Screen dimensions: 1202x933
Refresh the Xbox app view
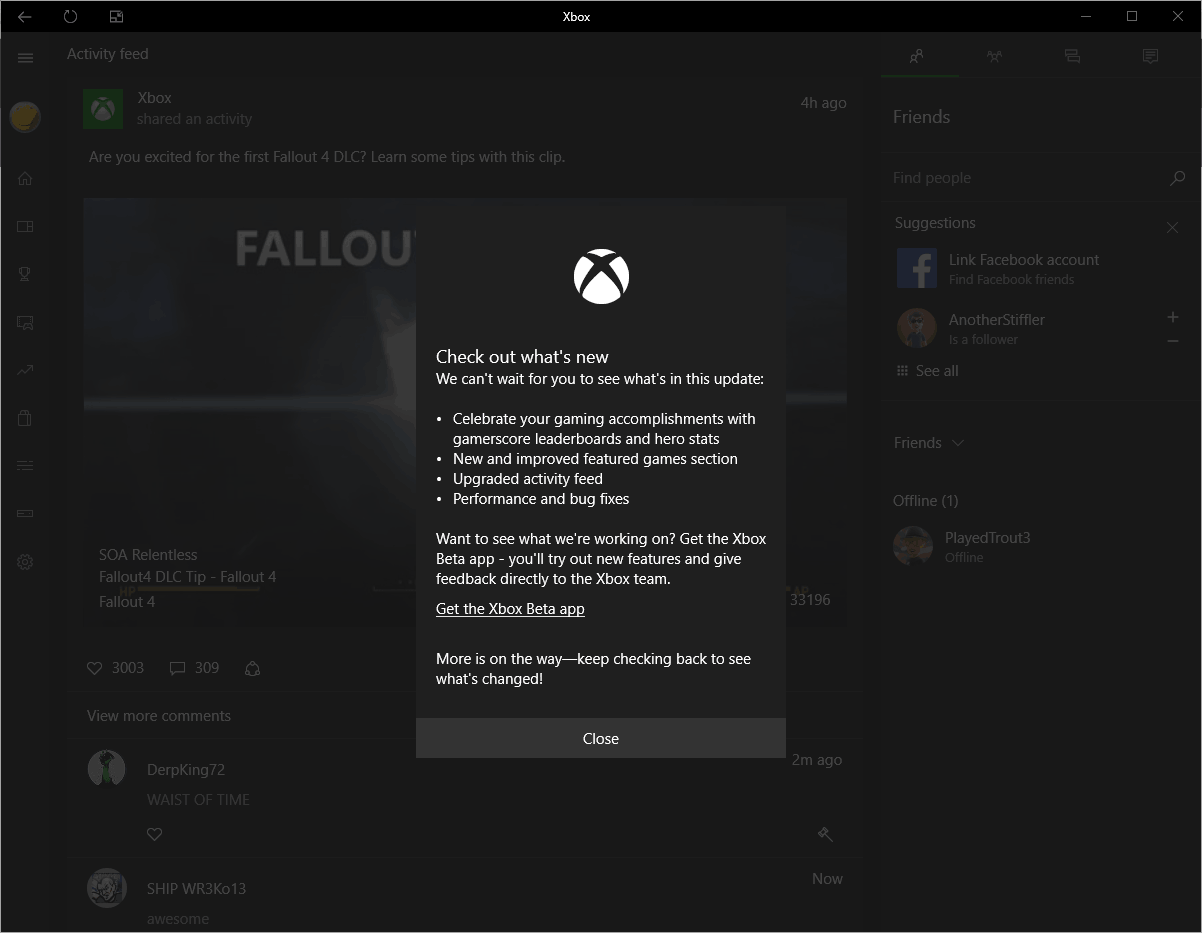70,16
